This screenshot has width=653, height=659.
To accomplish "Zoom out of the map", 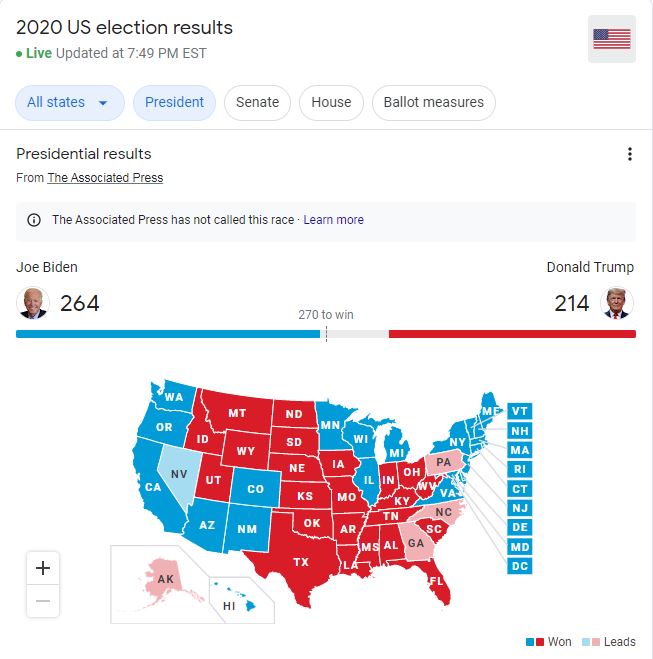I will pyautogui.click(x=43, y=600).
